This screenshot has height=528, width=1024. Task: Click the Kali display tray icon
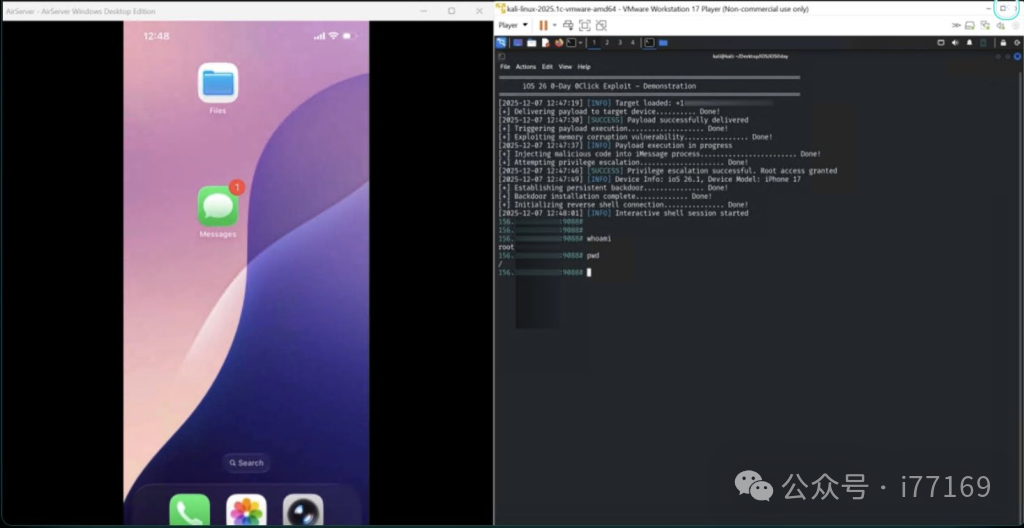941,42
